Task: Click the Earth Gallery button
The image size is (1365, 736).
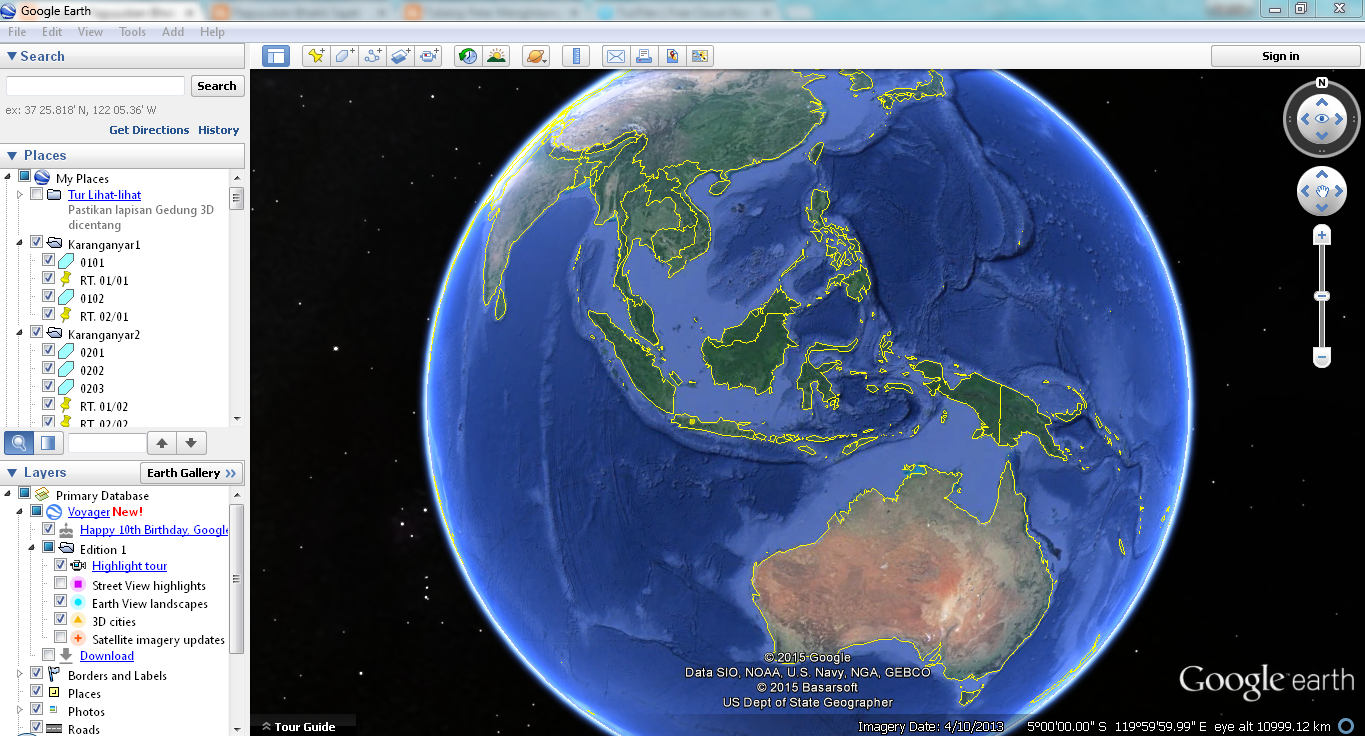Action: 191,472
